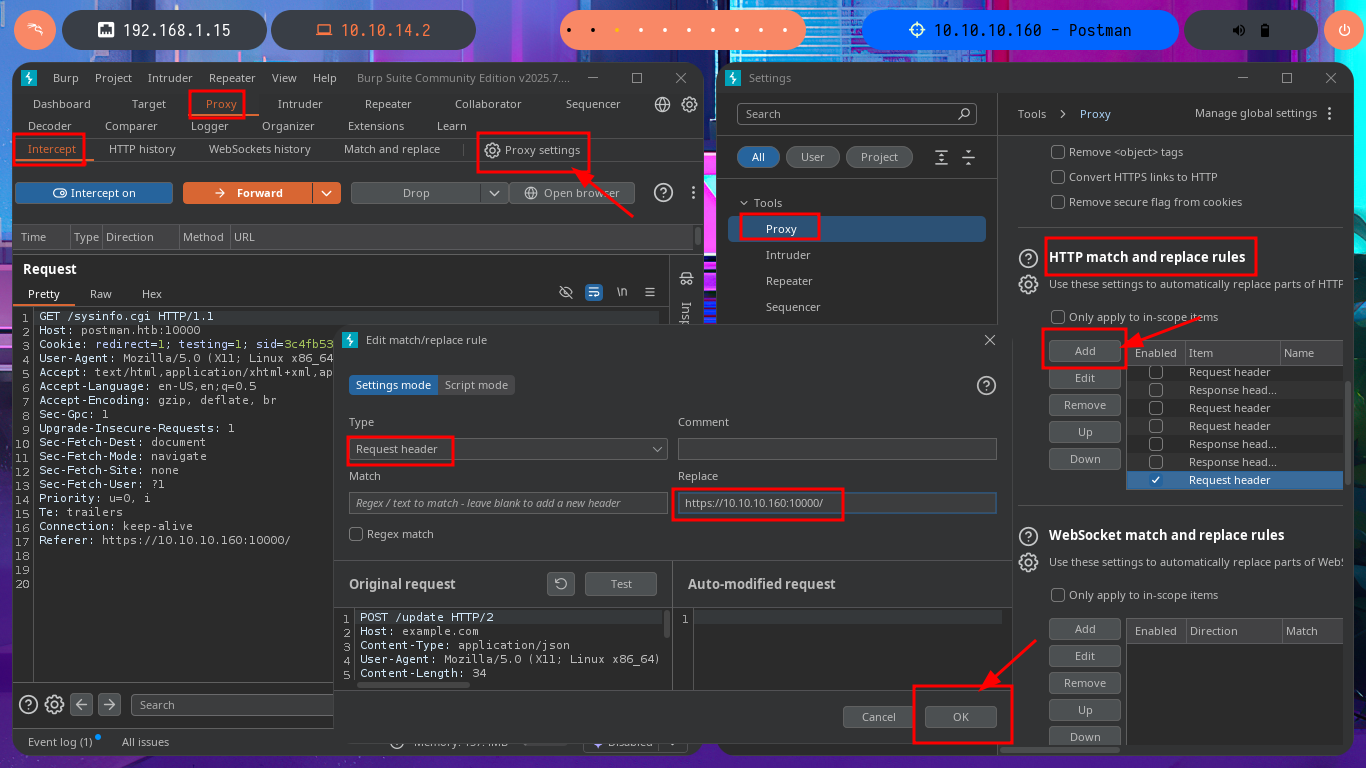Image resolution: width=1366 pixels, height=768 pixels.
Task: Click the expand all sections icon in Settings
Action: 941,157
